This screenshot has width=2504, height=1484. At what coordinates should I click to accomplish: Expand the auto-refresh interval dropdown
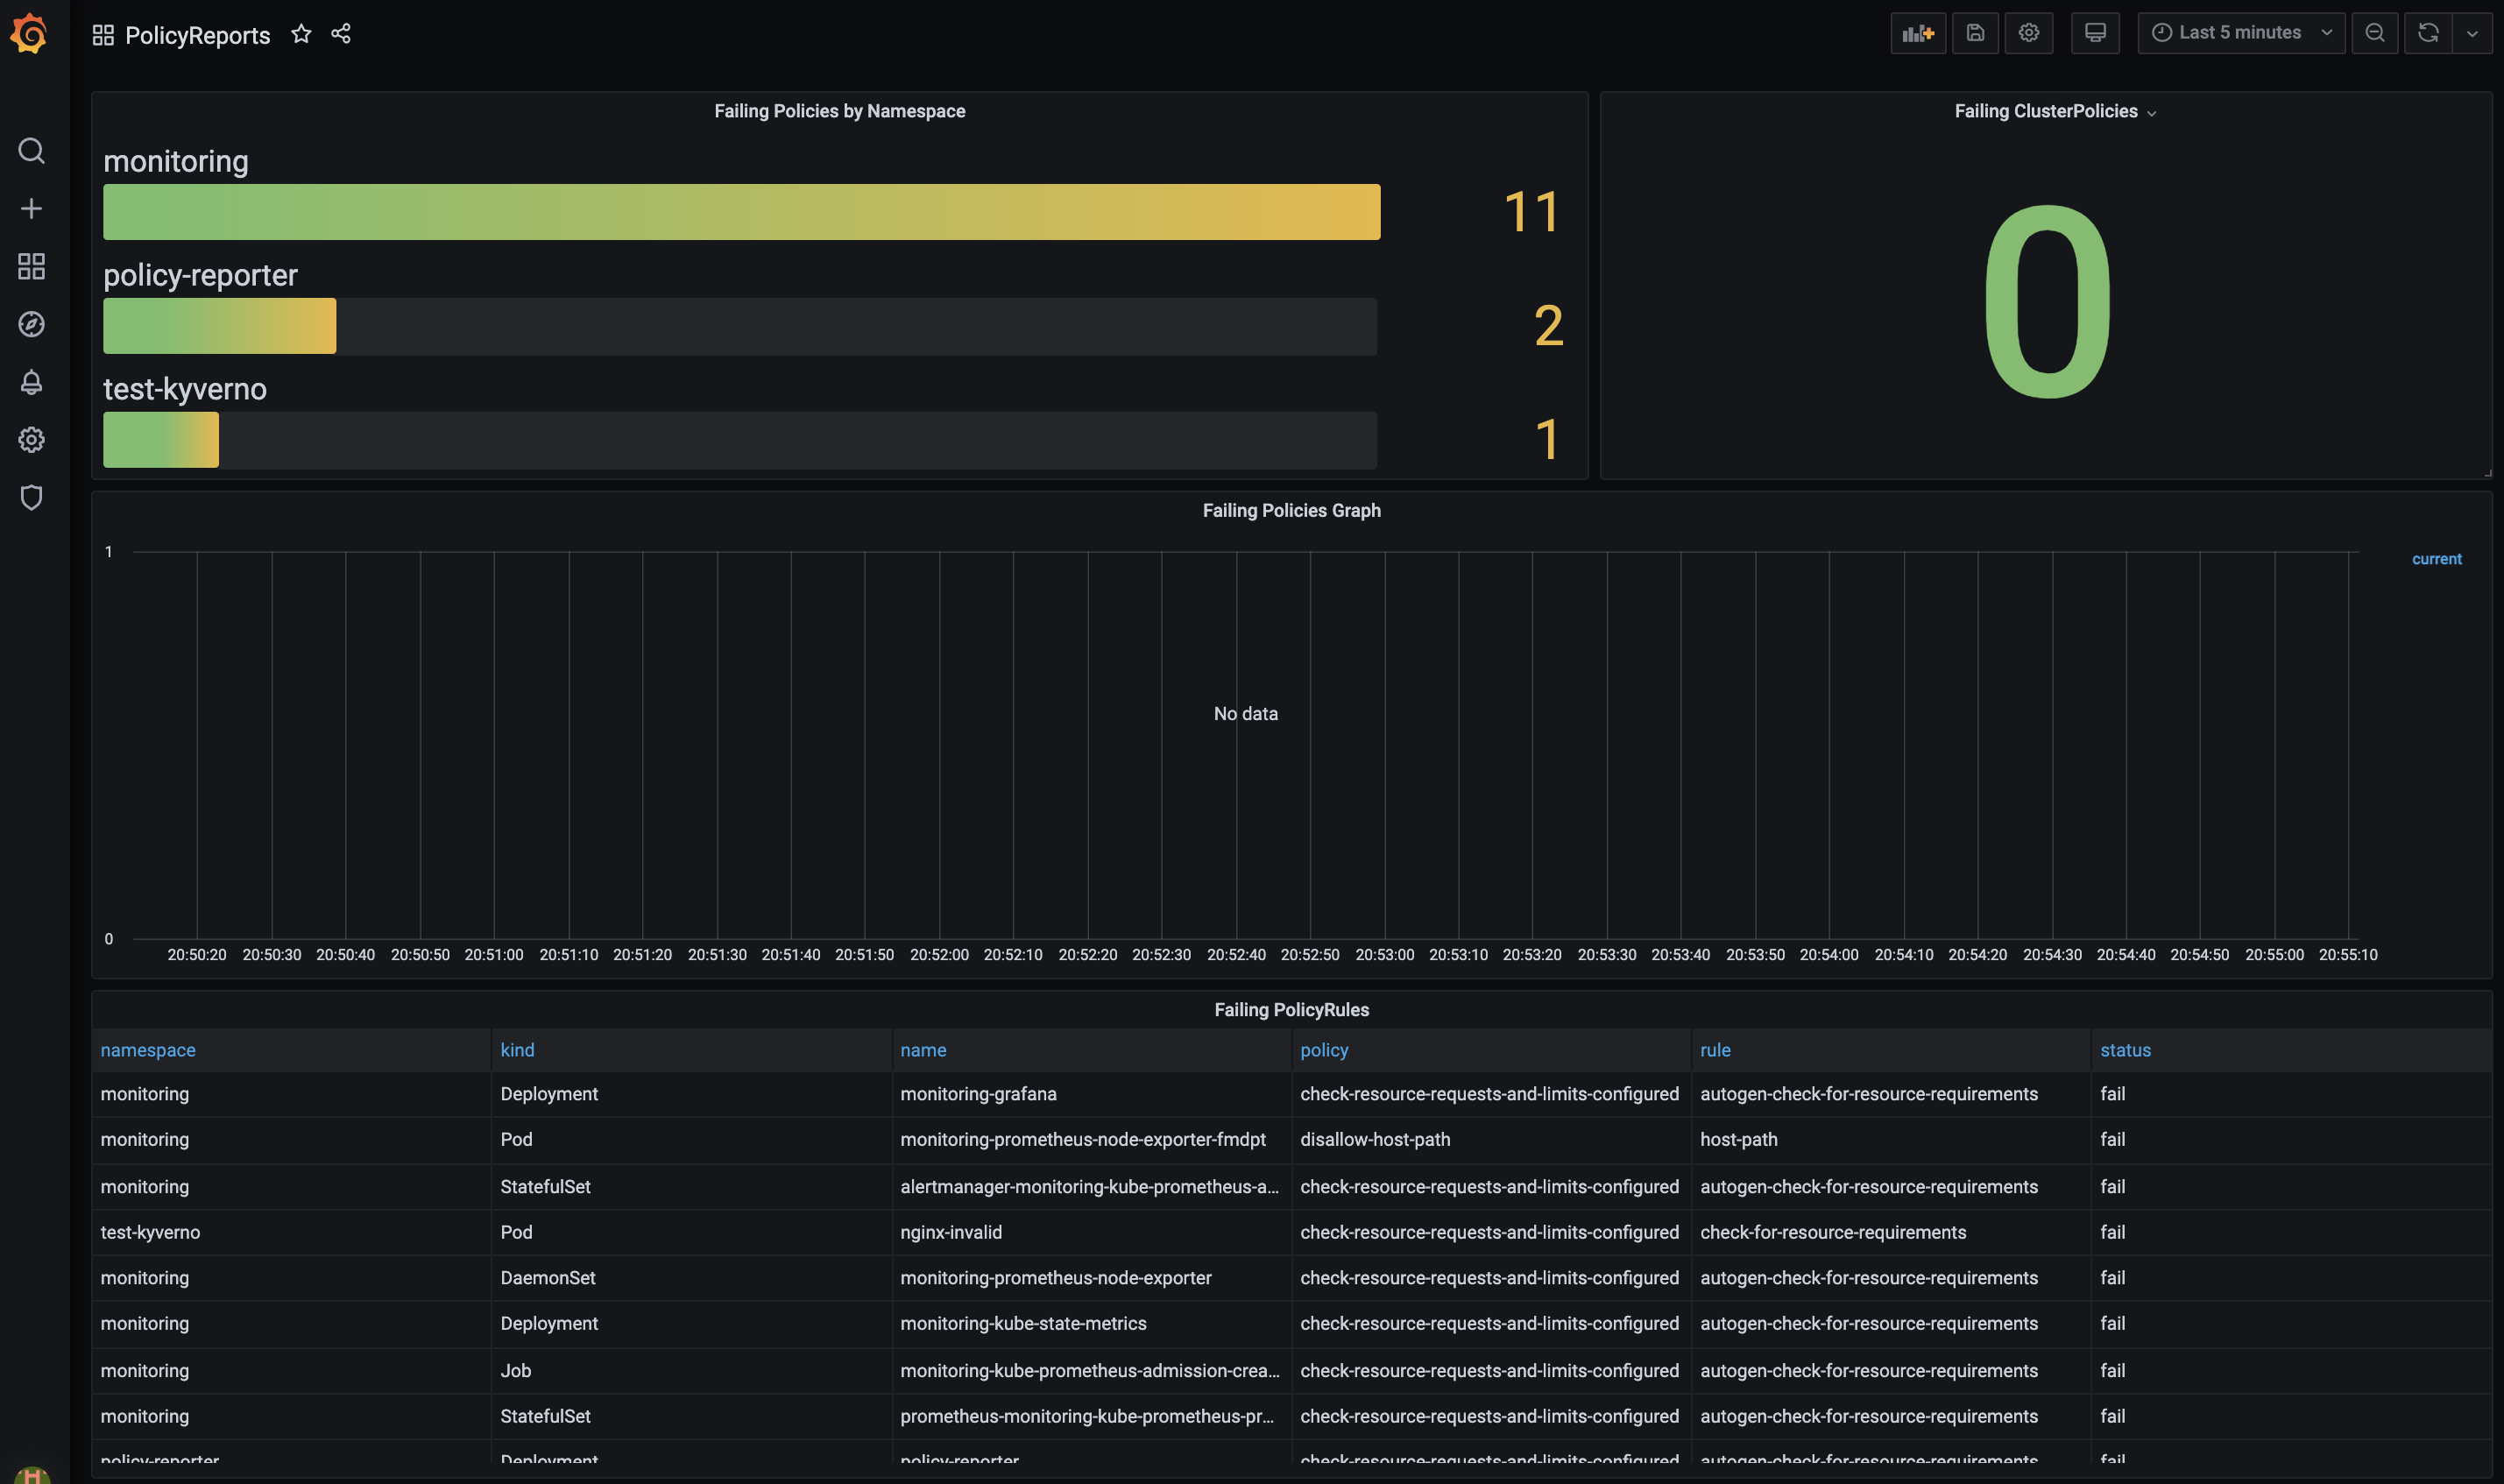tap(2475, 32)
